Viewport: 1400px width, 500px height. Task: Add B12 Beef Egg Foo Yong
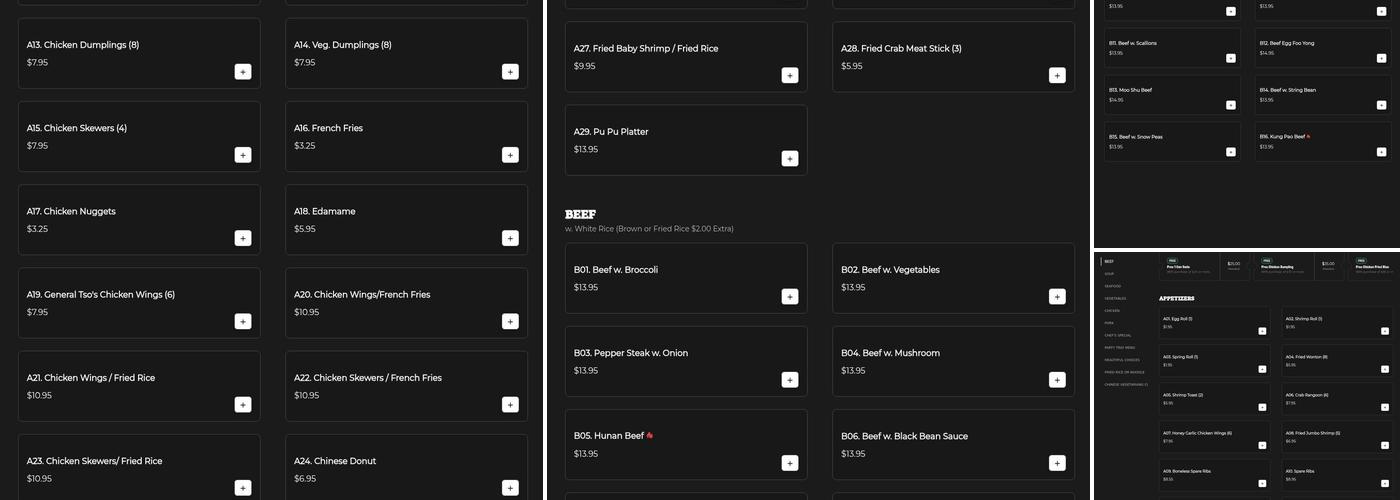tap(1380, 58)
